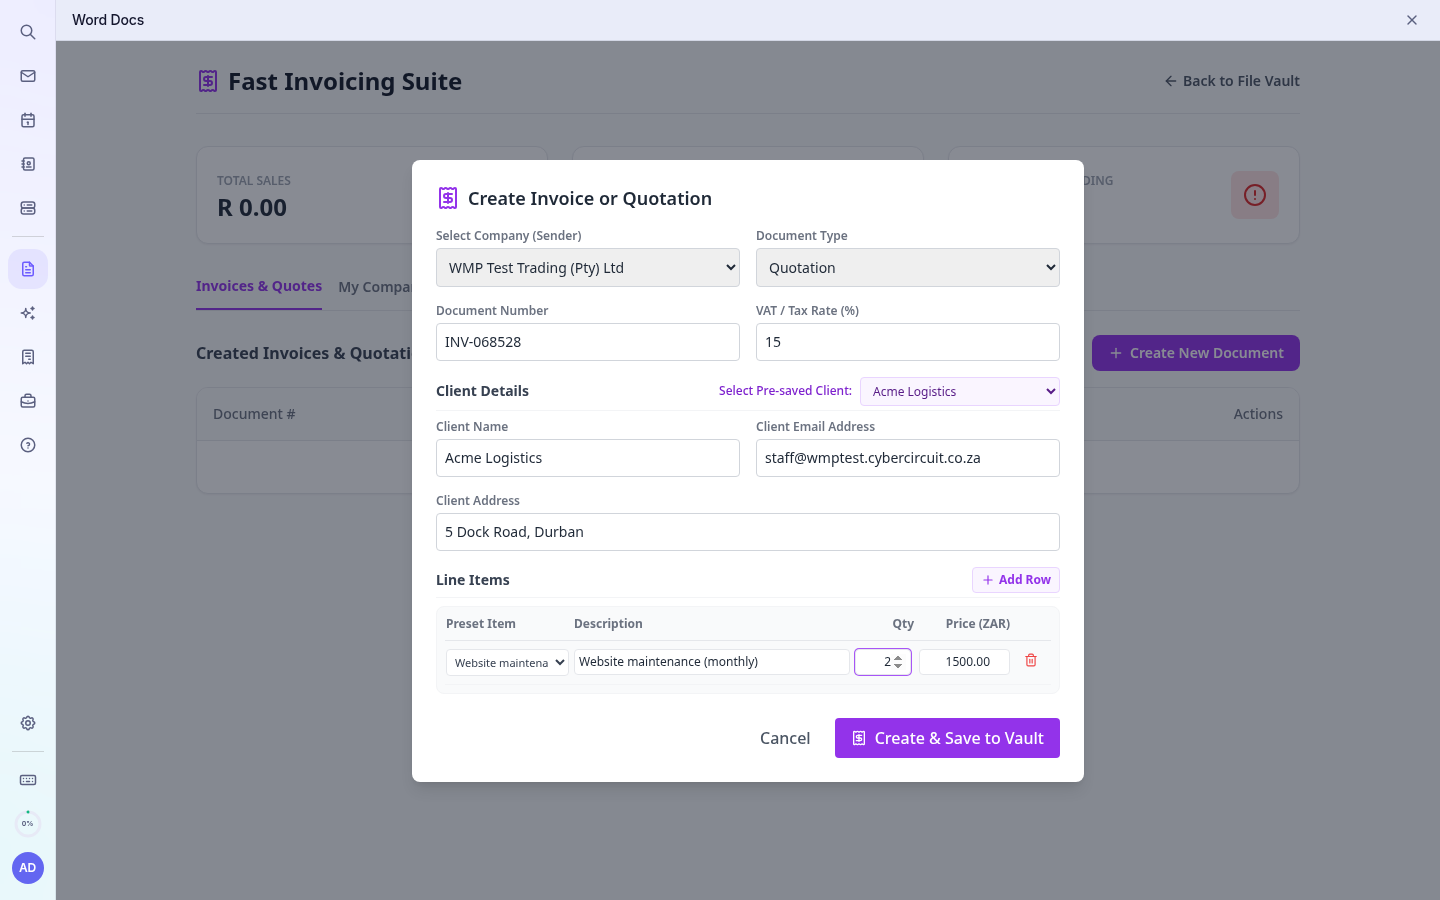Image resolution: width=1440 pixels, height=900 pixels.
Task: Open the Select Pre-saved Client dropdown
Action: (x=960, y=391)
